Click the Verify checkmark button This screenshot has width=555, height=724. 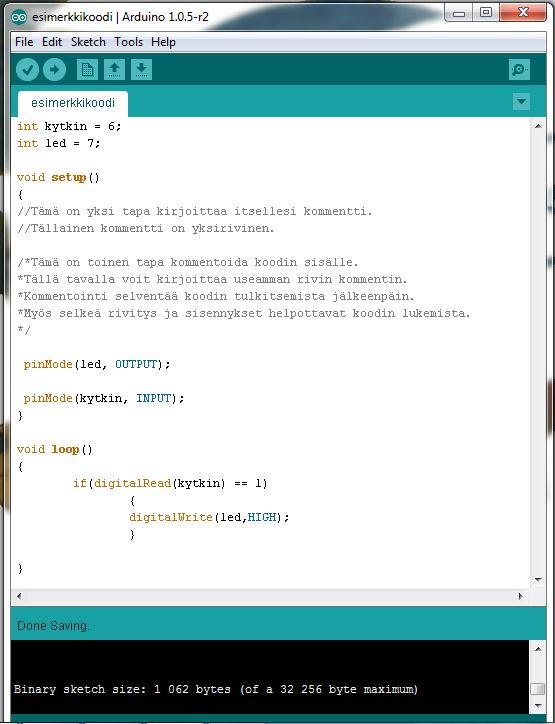coord(27,70)
